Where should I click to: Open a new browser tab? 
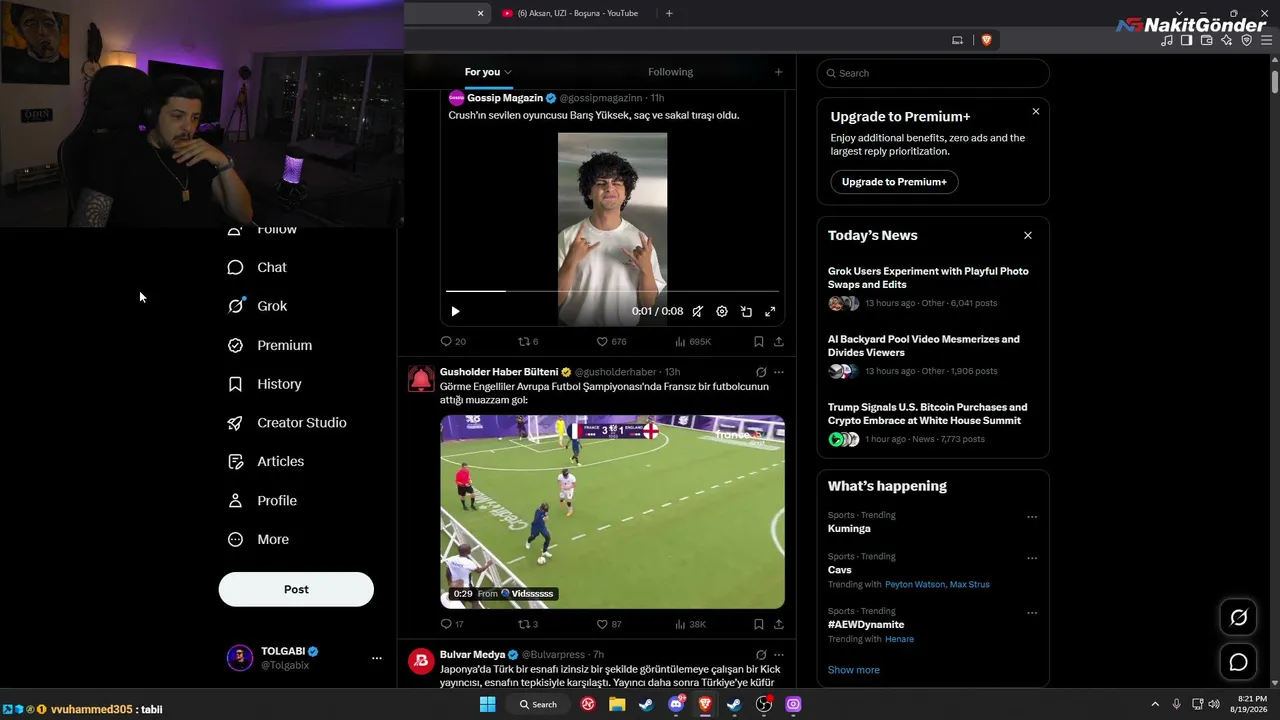point(669,13)
